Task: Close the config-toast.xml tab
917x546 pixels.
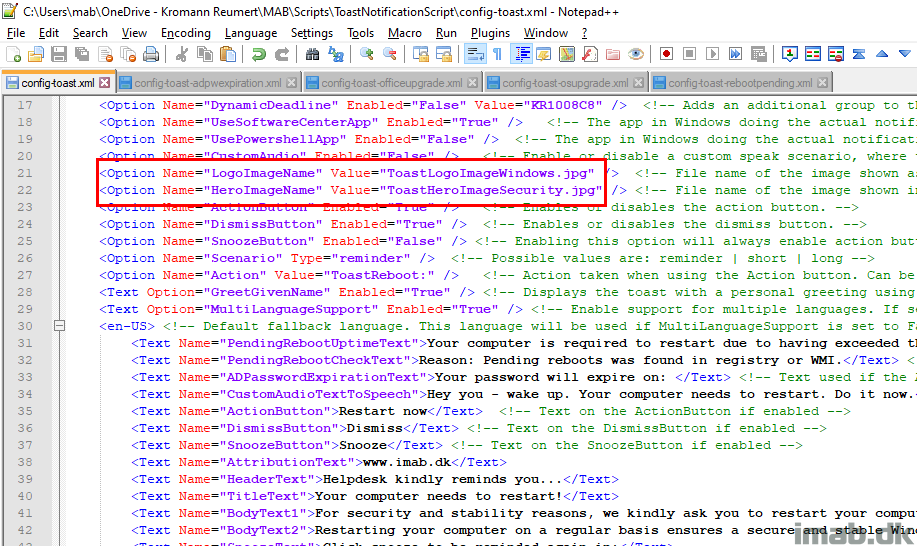Action: pyautogui.click(x=104, y=83)
